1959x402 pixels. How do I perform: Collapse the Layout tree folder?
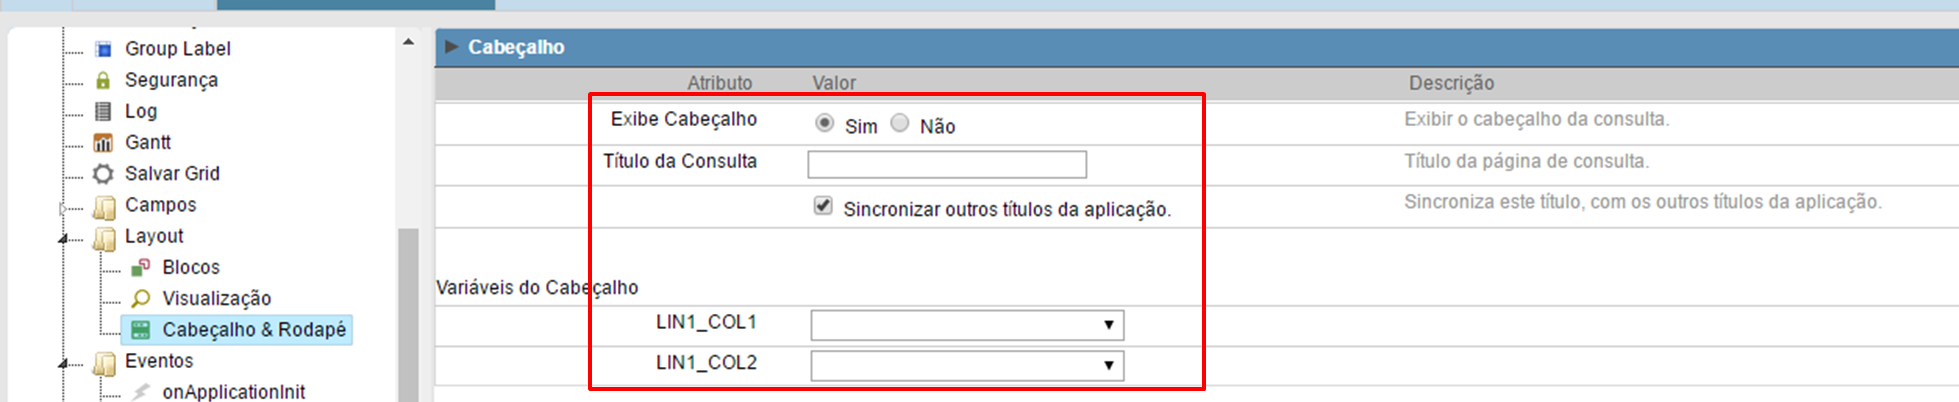point(63,238)
